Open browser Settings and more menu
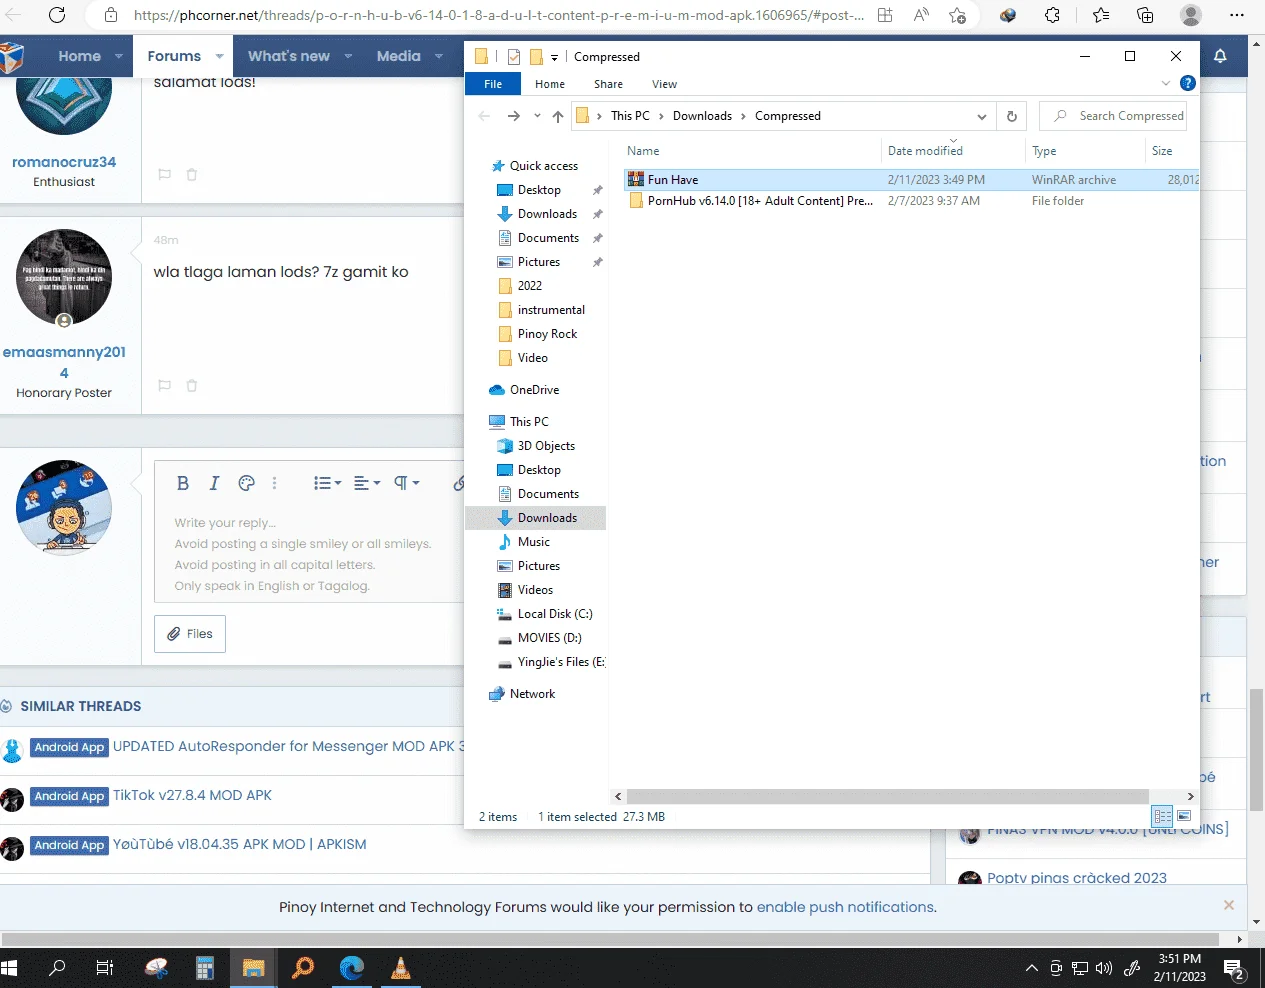Screen dimensions: 1265x988 [x=1236, y=15]
